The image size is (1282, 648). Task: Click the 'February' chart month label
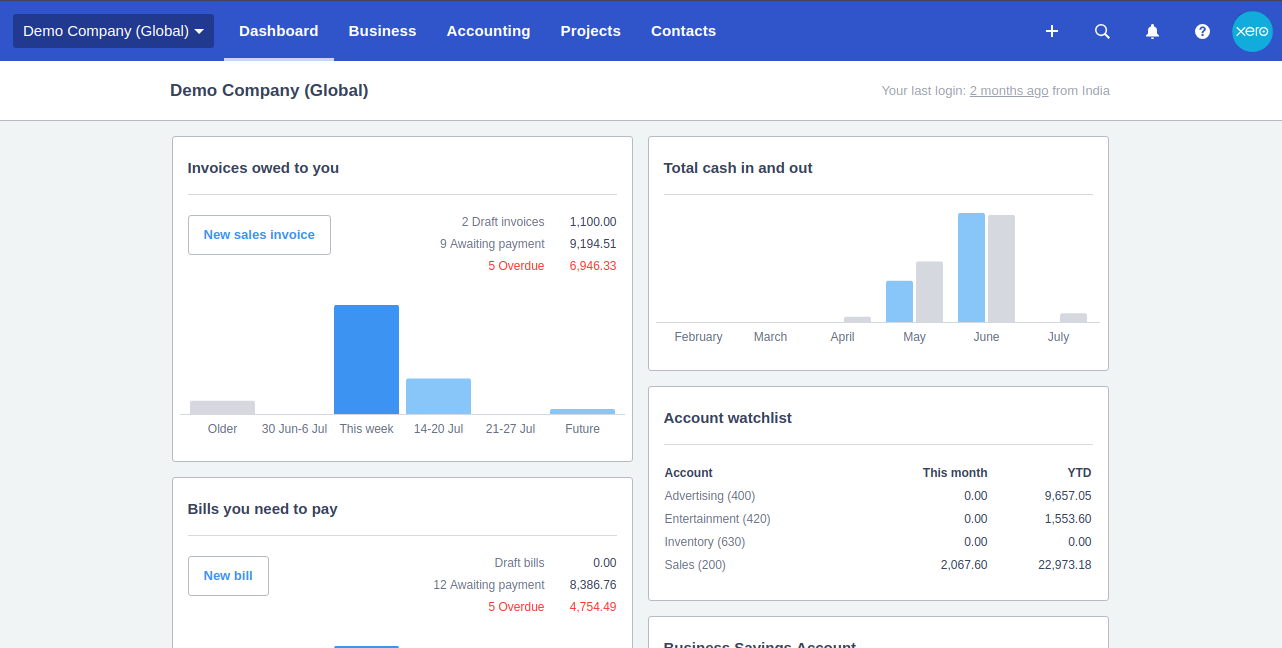(698, 337)
